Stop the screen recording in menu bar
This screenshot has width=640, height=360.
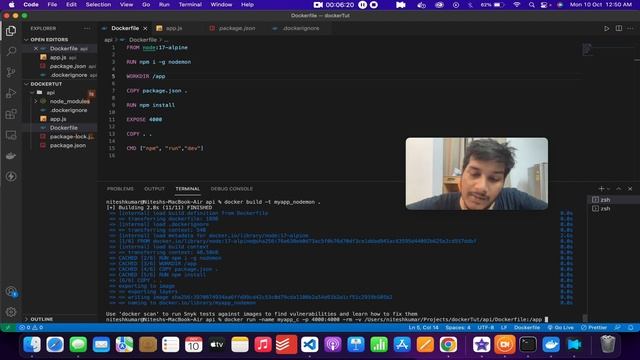coord(374,4)
